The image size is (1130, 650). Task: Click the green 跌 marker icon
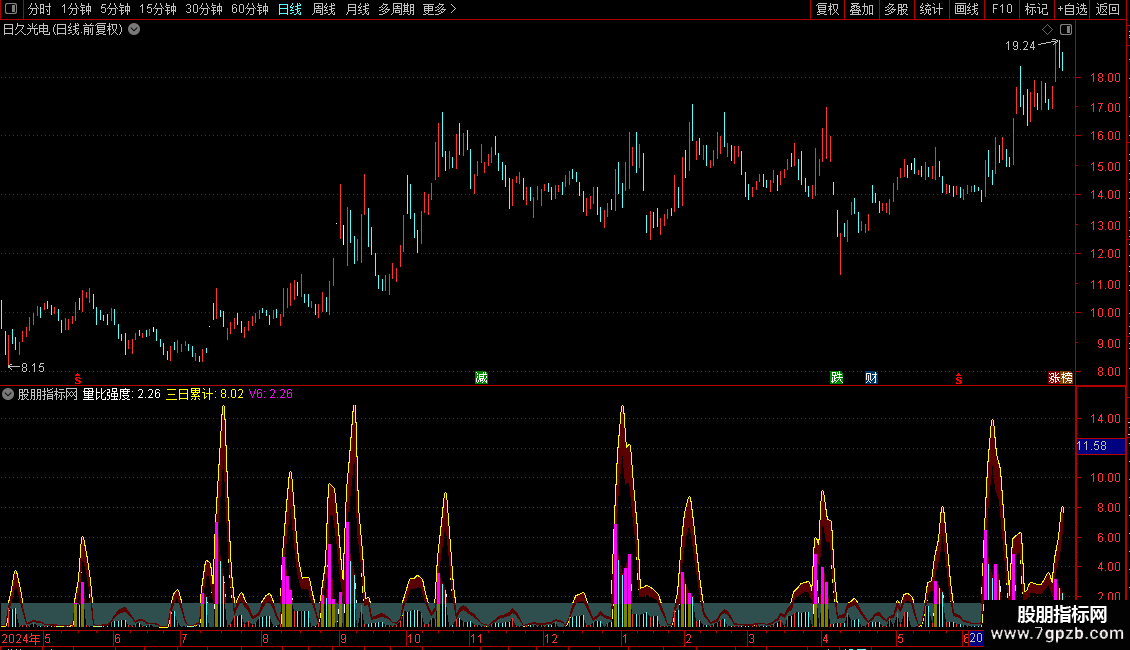click(837, 378)
